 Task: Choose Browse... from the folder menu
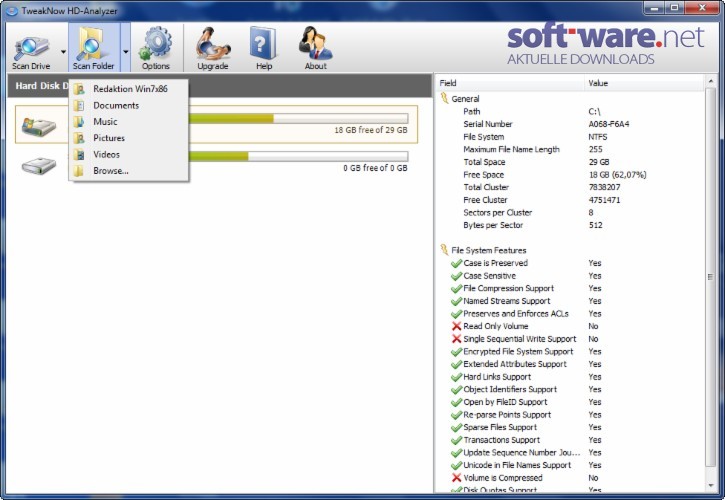pos(129,171)
